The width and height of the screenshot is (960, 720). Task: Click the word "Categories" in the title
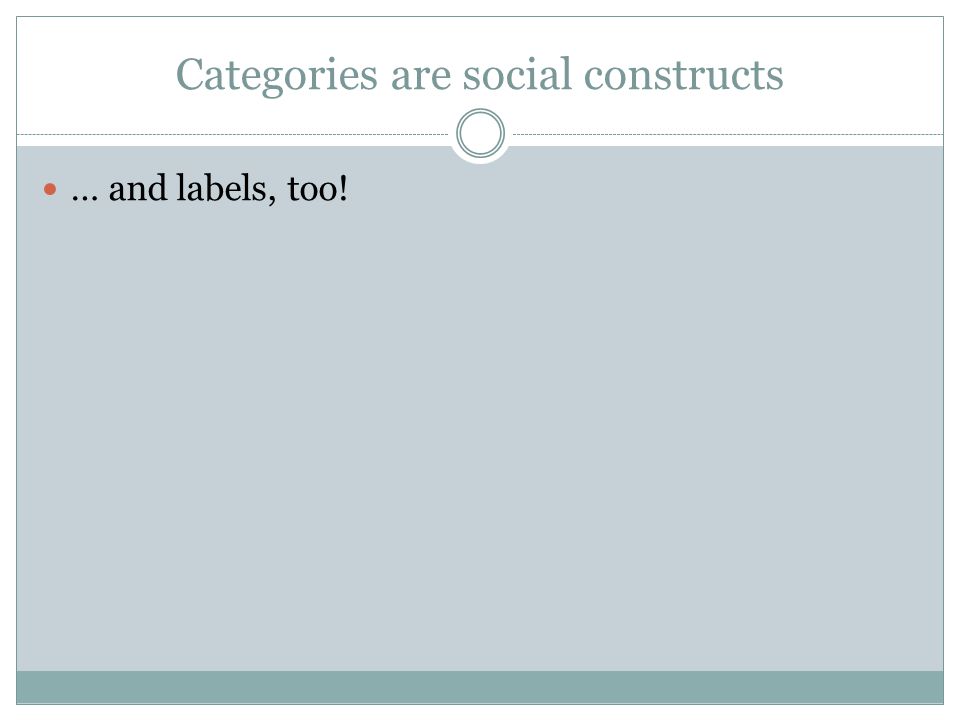pyautogui.click(x=277, y=76)
